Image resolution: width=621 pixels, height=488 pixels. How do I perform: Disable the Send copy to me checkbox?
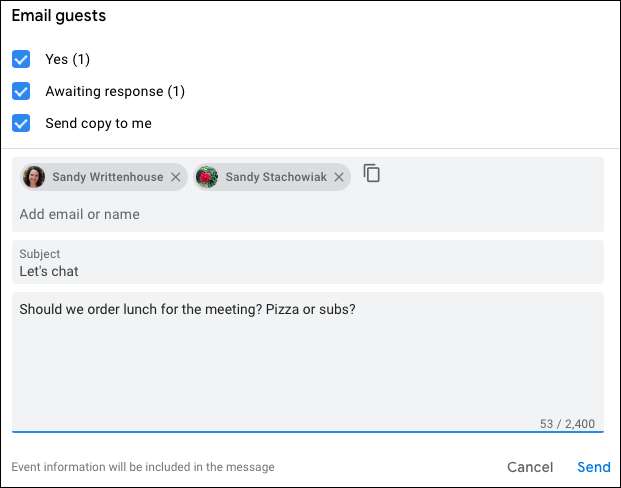(x=21, y=124)
